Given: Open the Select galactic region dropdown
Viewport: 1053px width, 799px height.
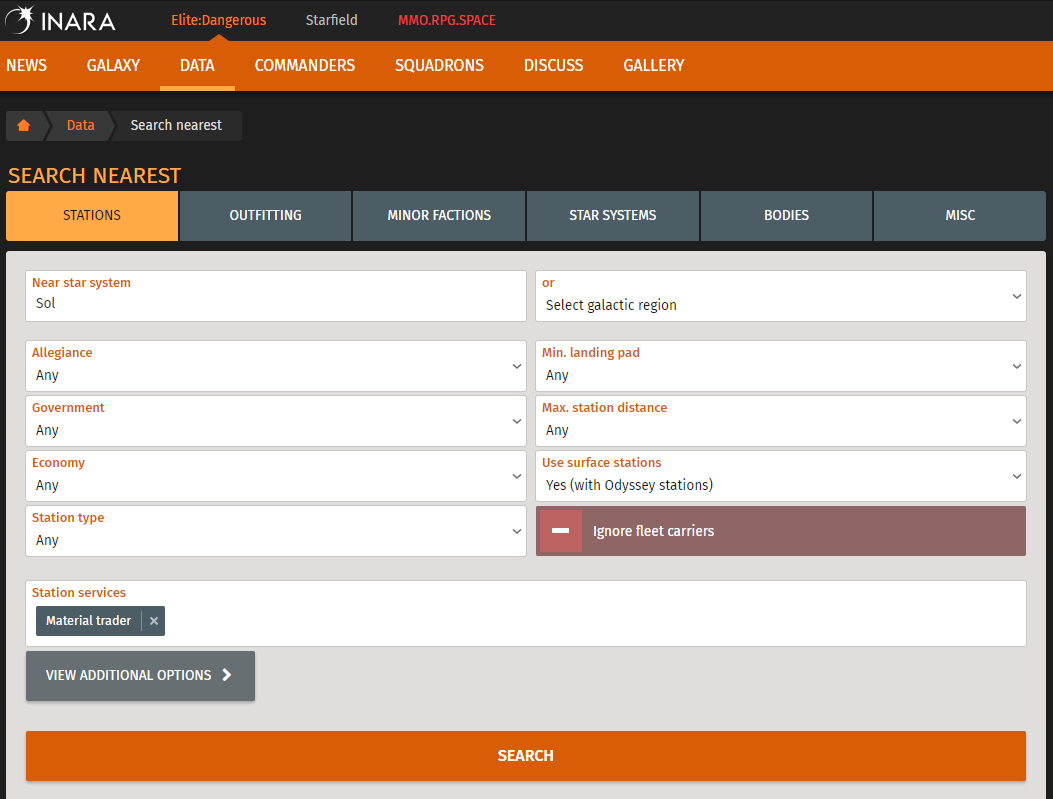Looking at the screenshot, I should pyautogui.click(x=780, y=296).
